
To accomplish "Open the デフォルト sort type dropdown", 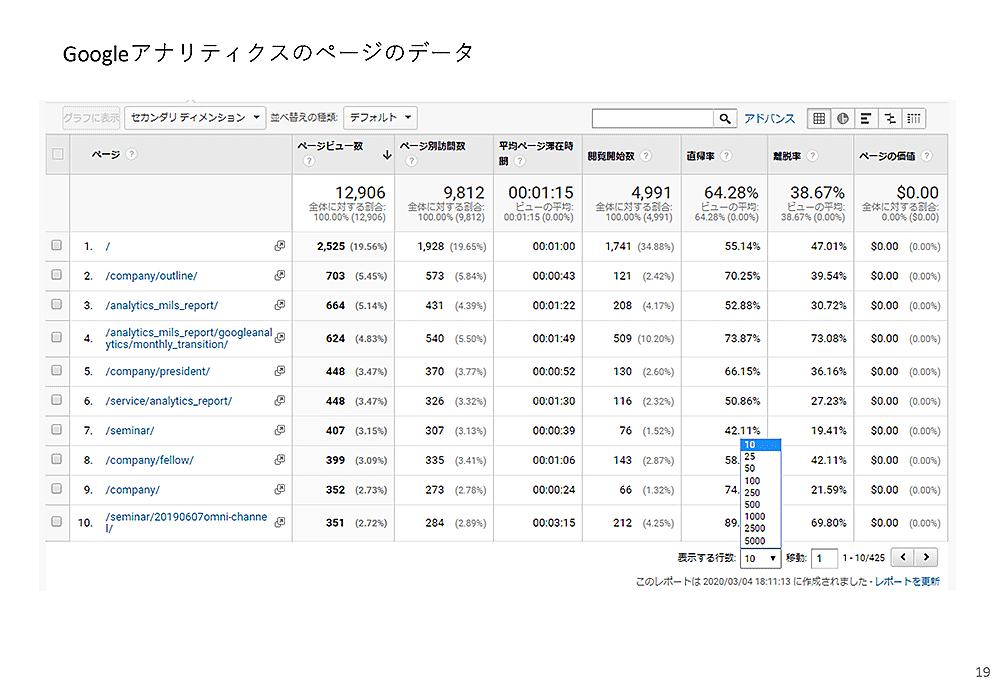I will [380, 118].
